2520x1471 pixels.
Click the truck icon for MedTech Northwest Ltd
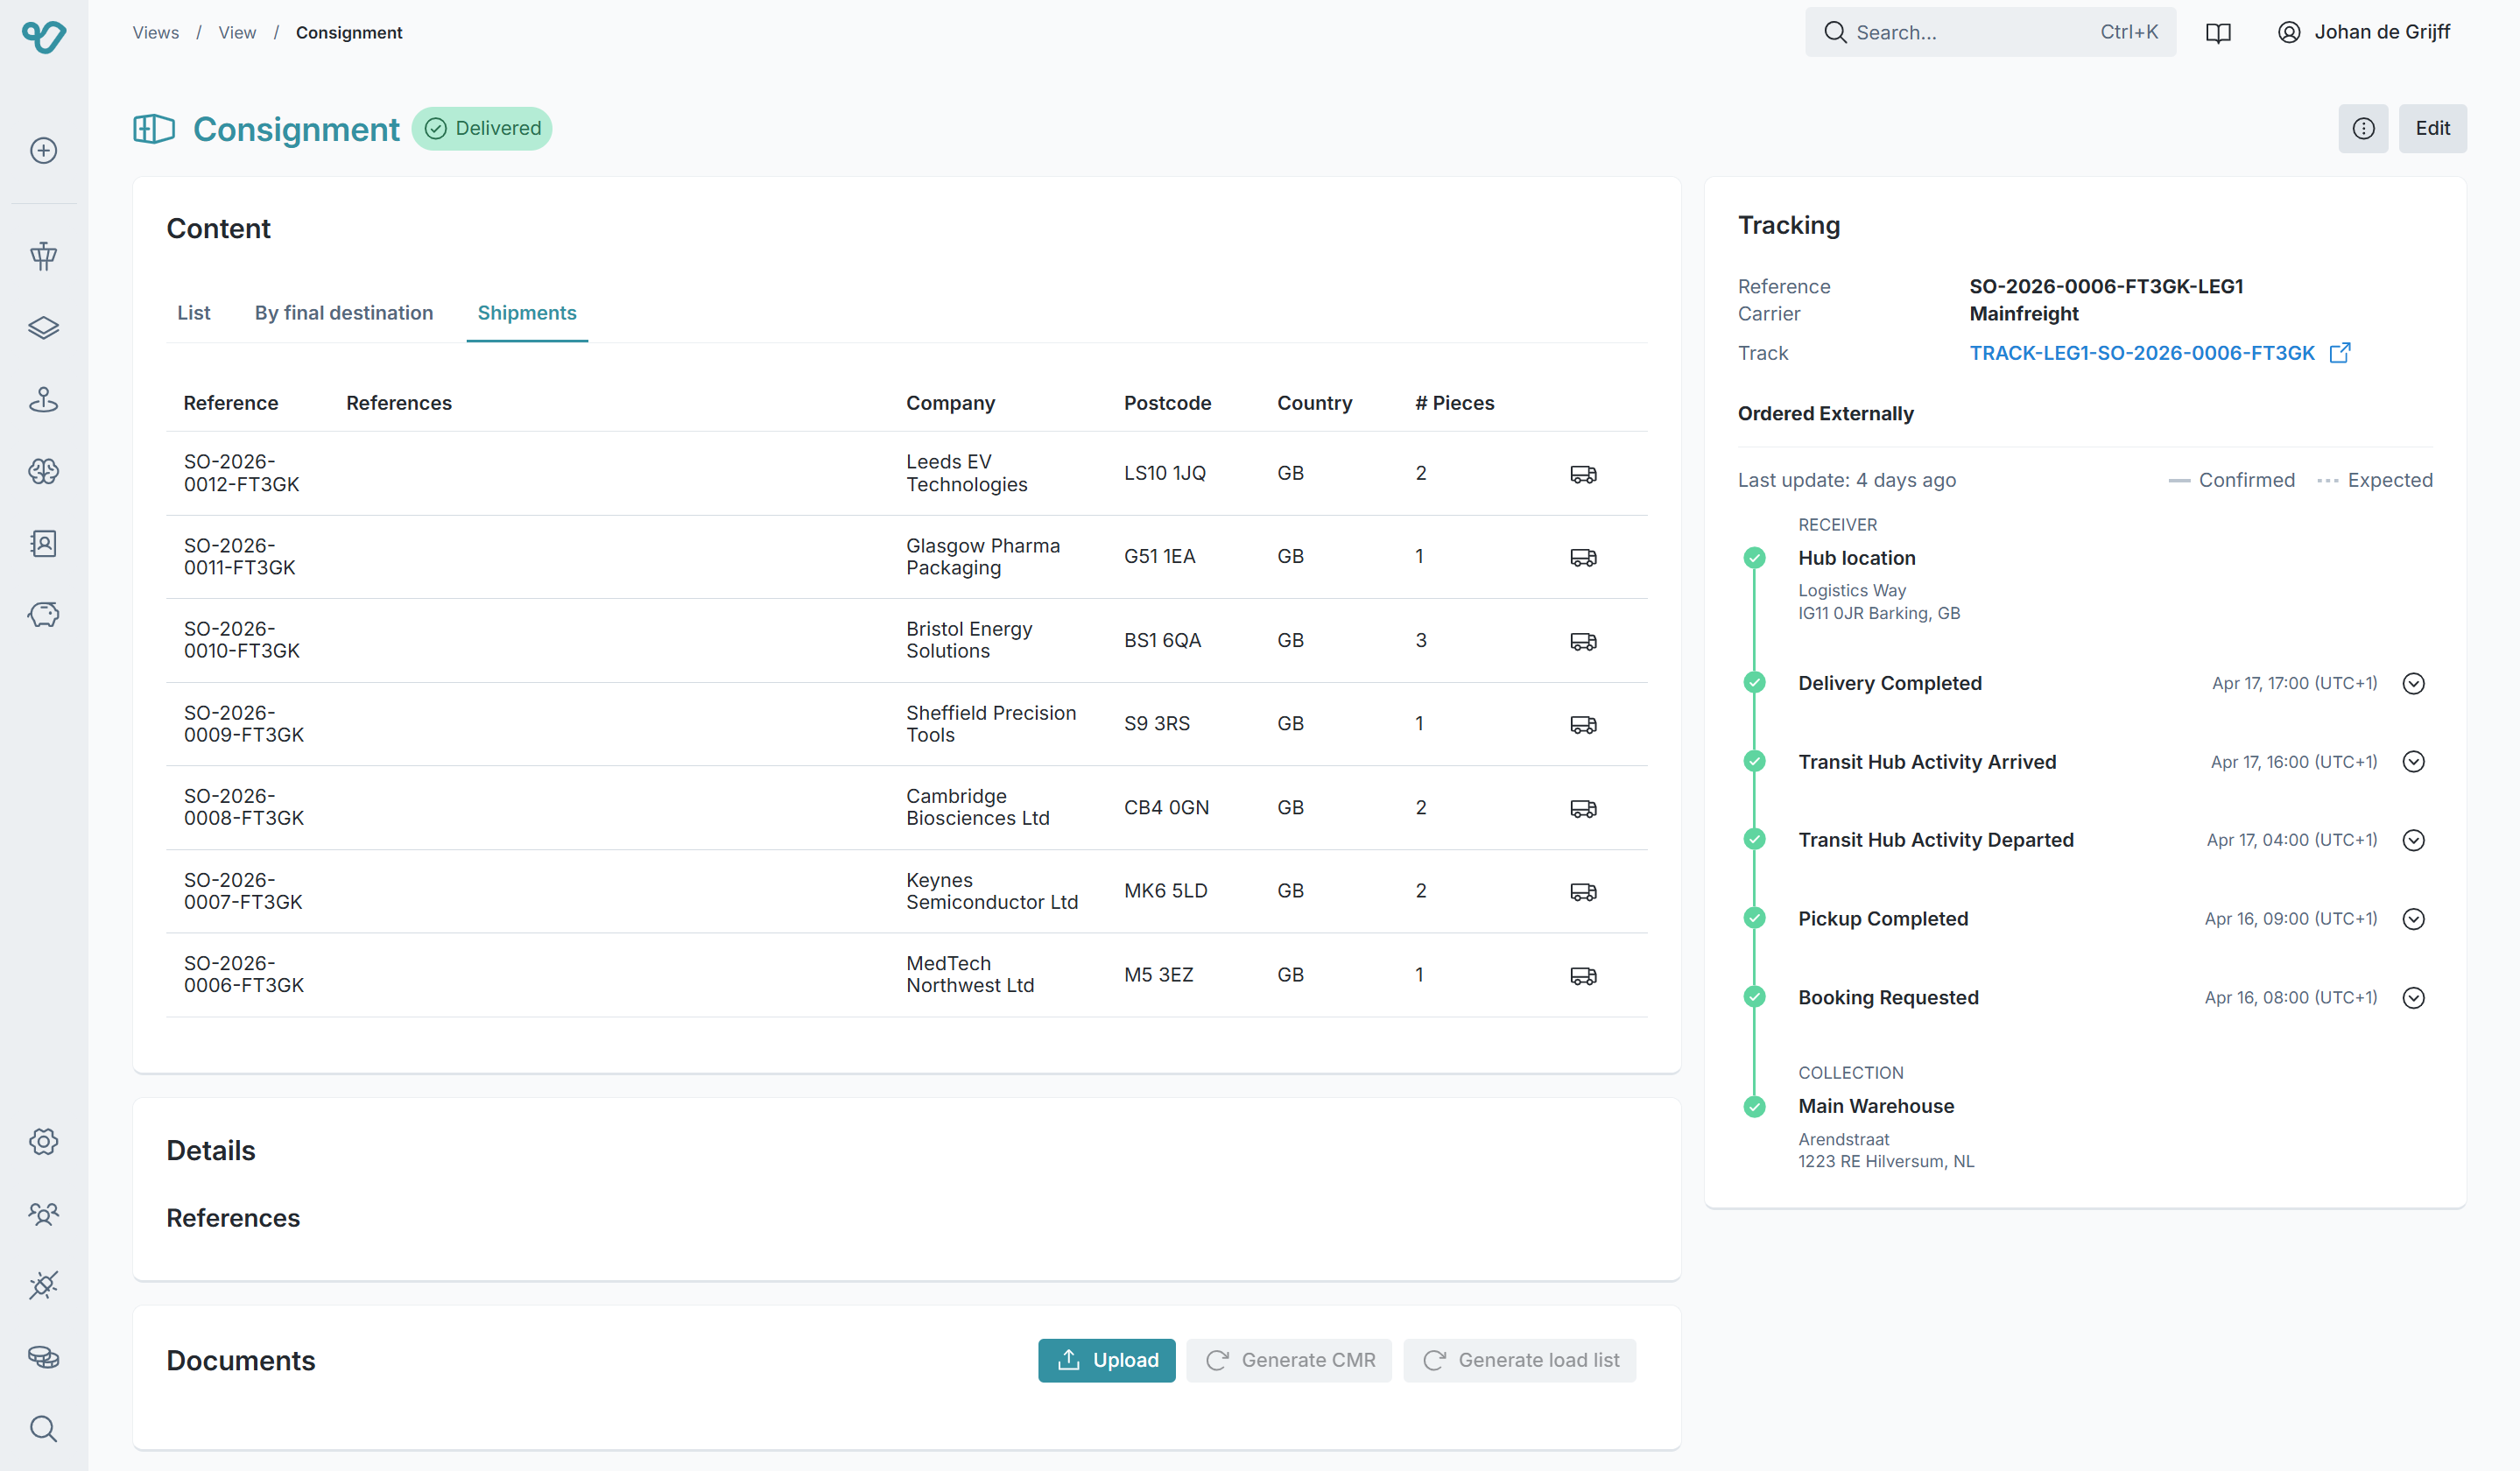tap(1583, 975)
